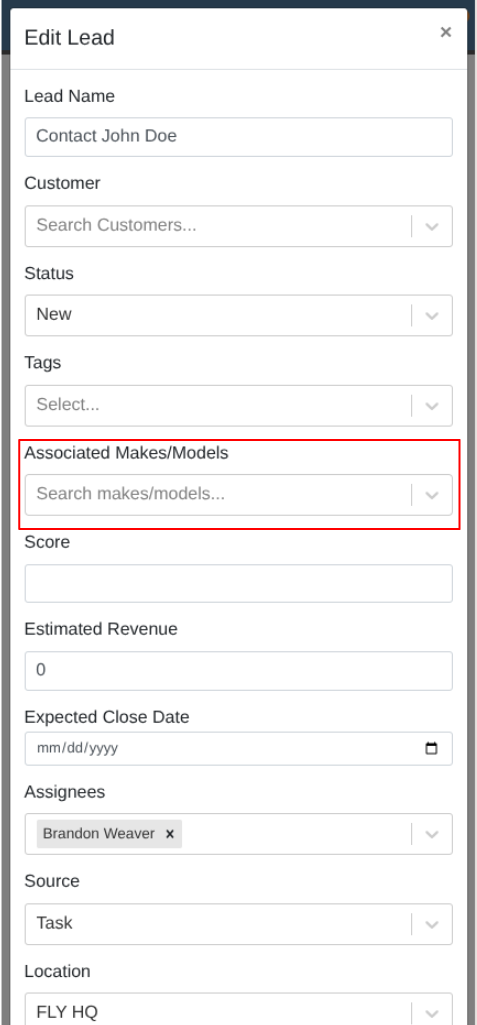477x1025 pixels.
Task: Open the Status dropdown chevron
Action: [x=431, y=316]
